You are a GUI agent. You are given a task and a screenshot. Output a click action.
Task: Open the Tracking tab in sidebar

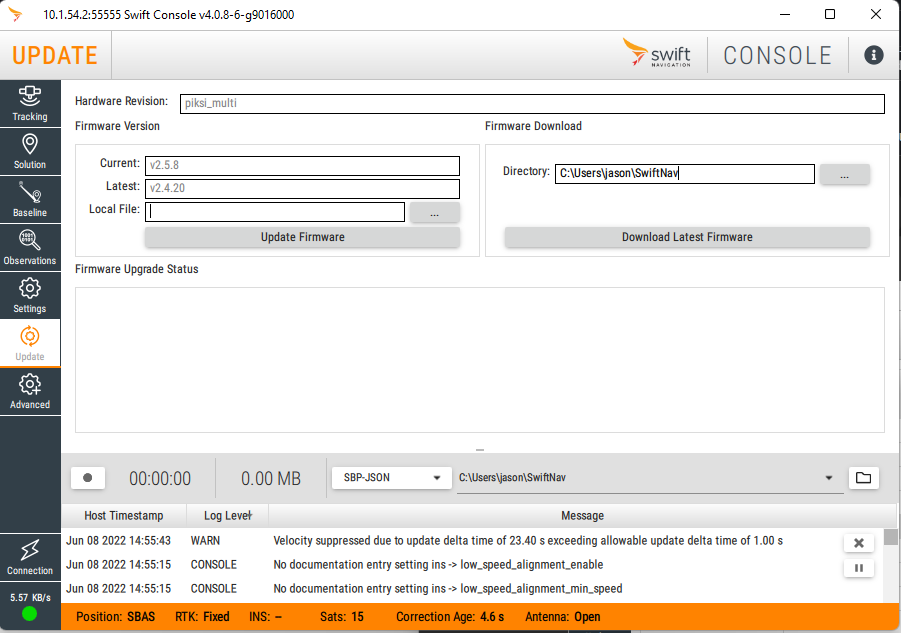(x=30, y=103)
